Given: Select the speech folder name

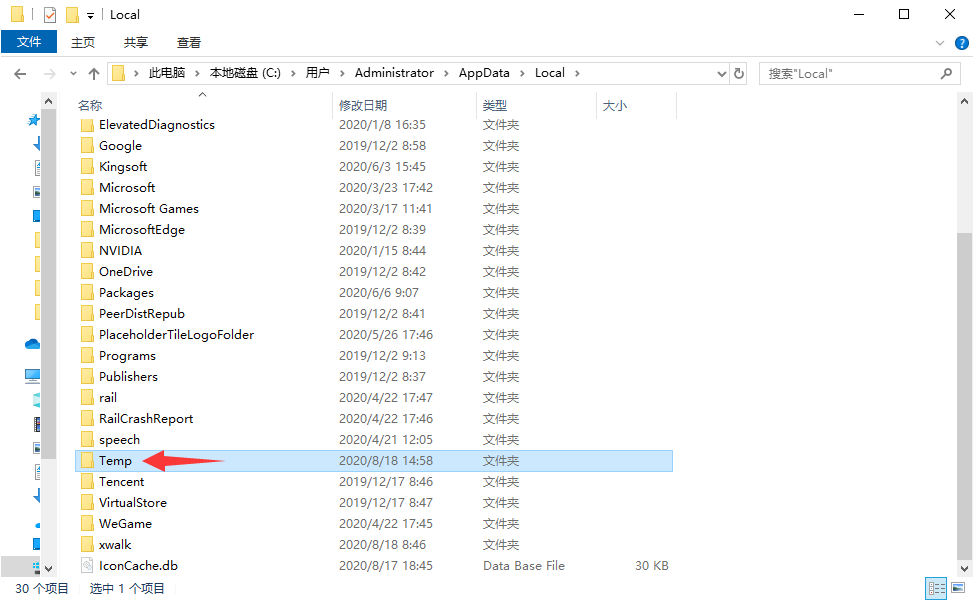Looking at the screenshot, I should 119,440.
